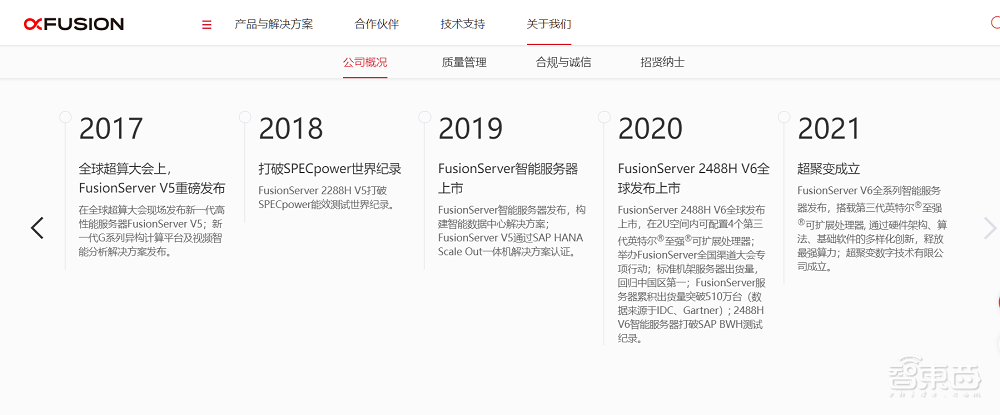Open 合作伙伴 menu
The height and width of the screenshot is (415, 1000).
[x=376, y=24]
